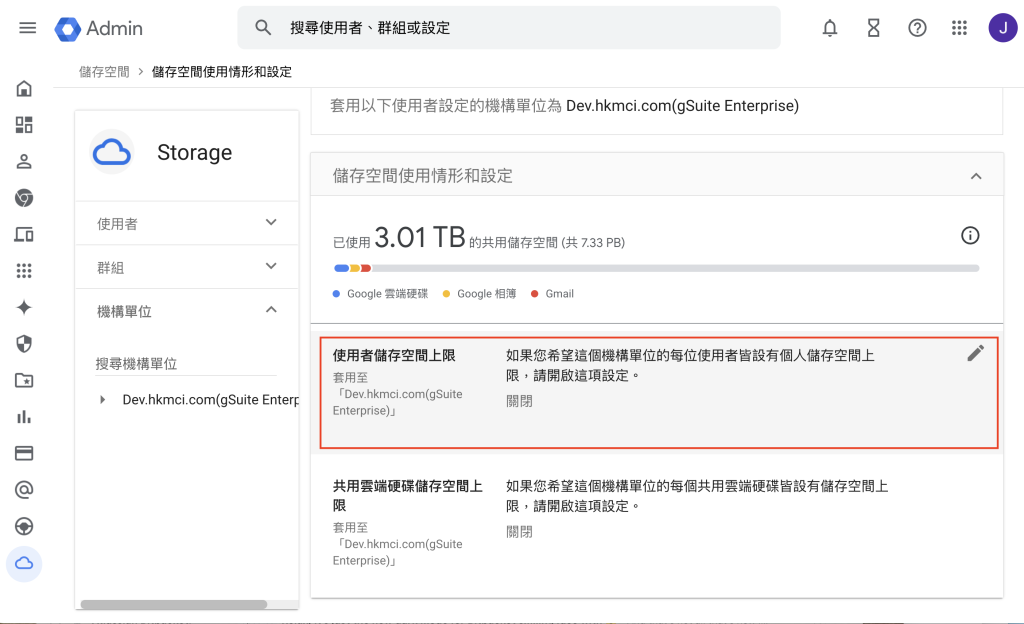
Task: Click the Google Admin logo
Action: pyautogui.click(x=99, y=28)
